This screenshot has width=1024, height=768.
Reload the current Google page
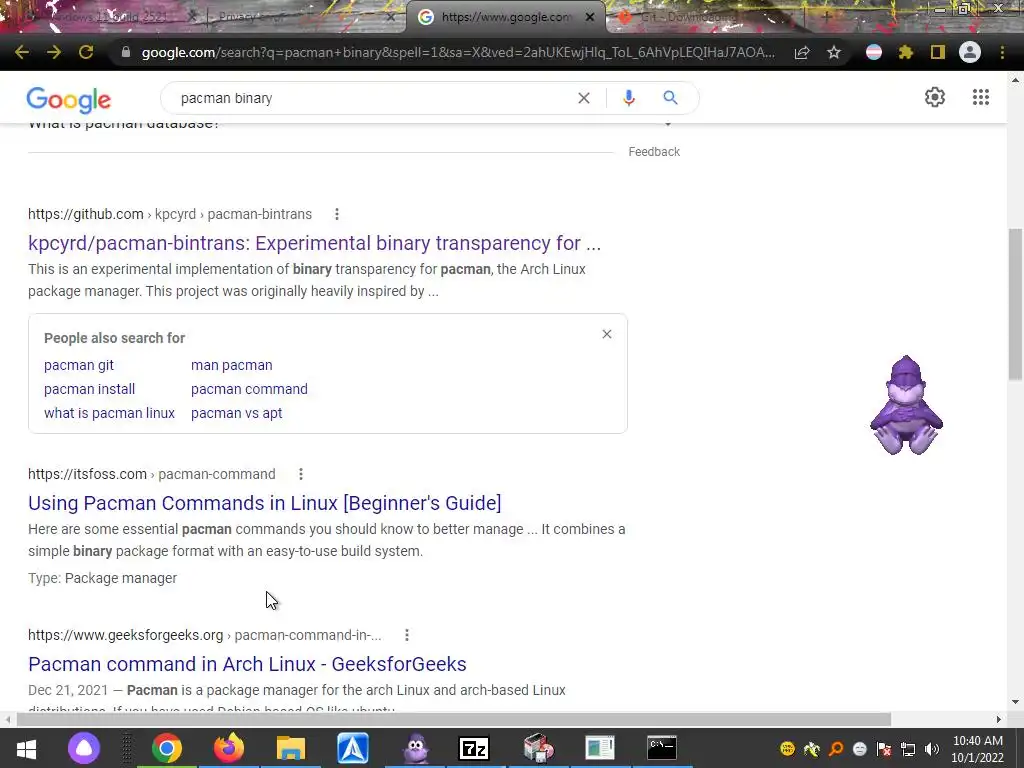click(86, 52)
